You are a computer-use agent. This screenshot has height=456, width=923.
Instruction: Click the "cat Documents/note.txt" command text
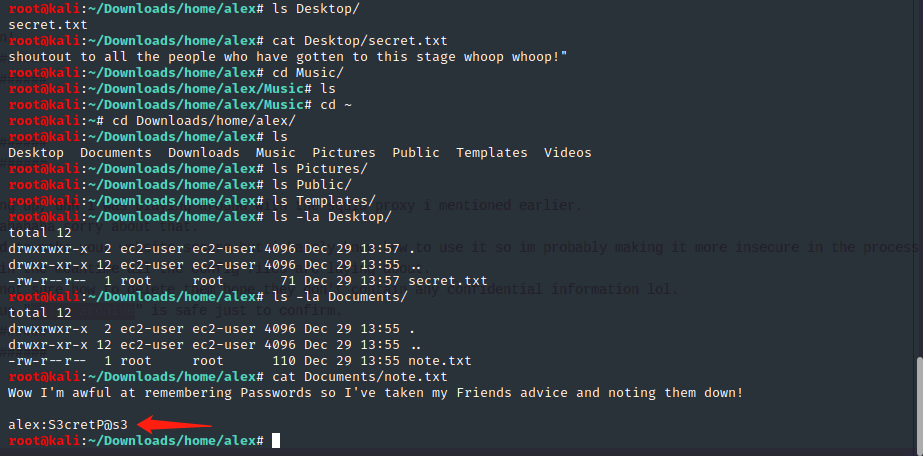click(x=360, y=376)
